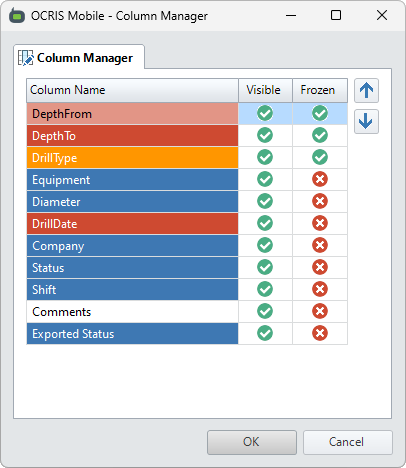The width and height of the screenshot is (406, 468).
Task: Freeze the Exported Status column
Action: [320, 333]
